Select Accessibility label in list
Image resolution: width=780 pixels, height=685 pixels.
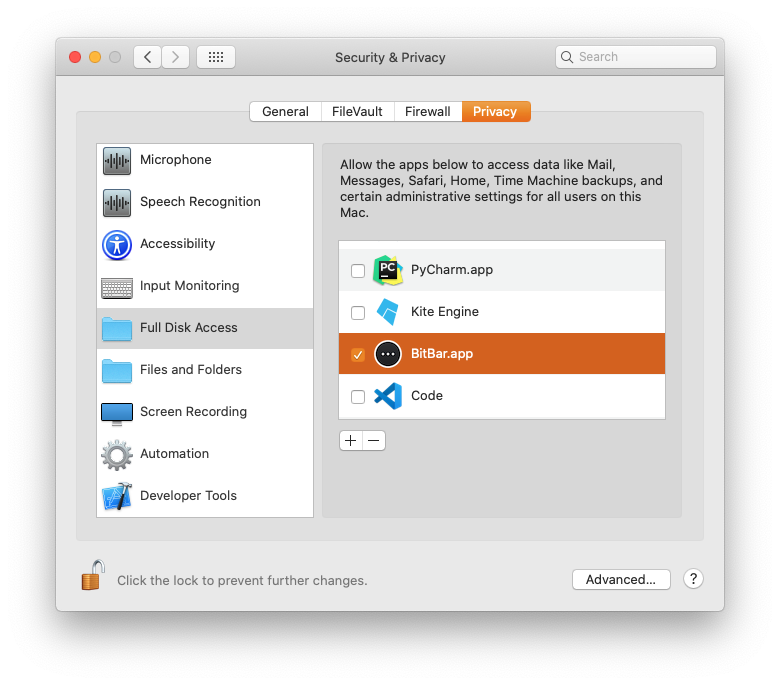(178, 244)
